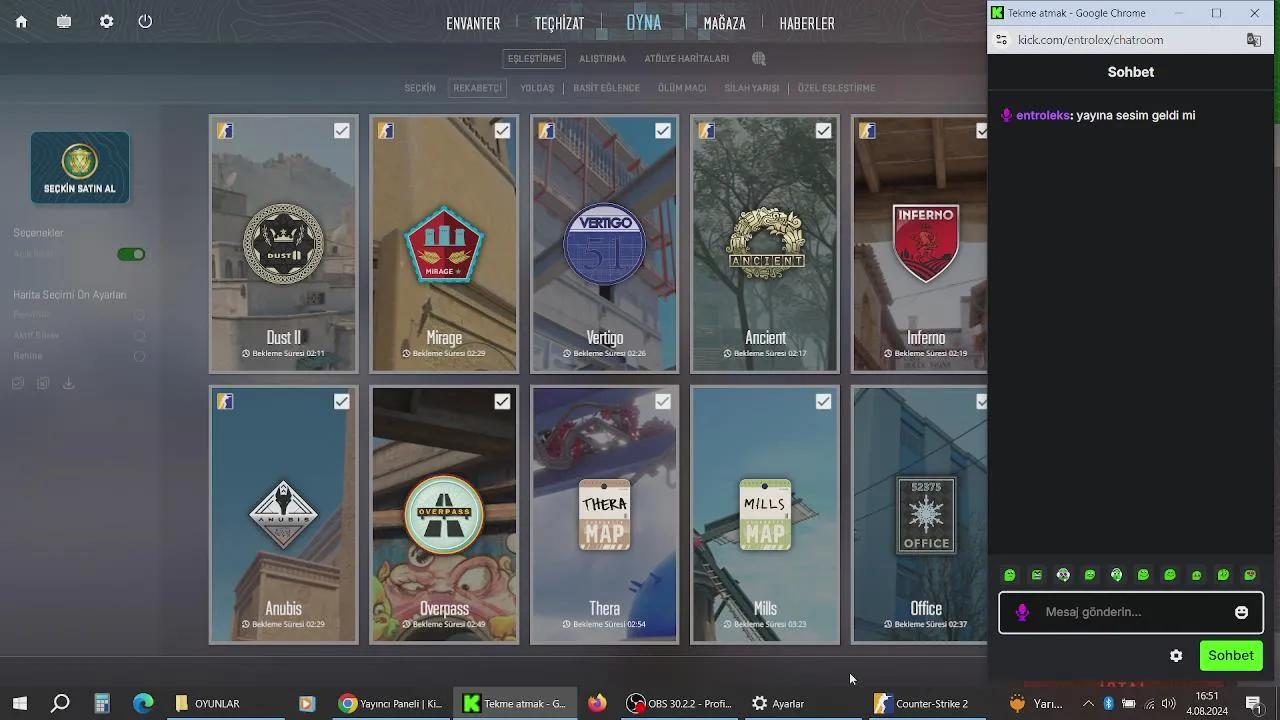Click the Mesaj gönderin message input field
Screen dimensions: 1280x720
point(1131,612)
